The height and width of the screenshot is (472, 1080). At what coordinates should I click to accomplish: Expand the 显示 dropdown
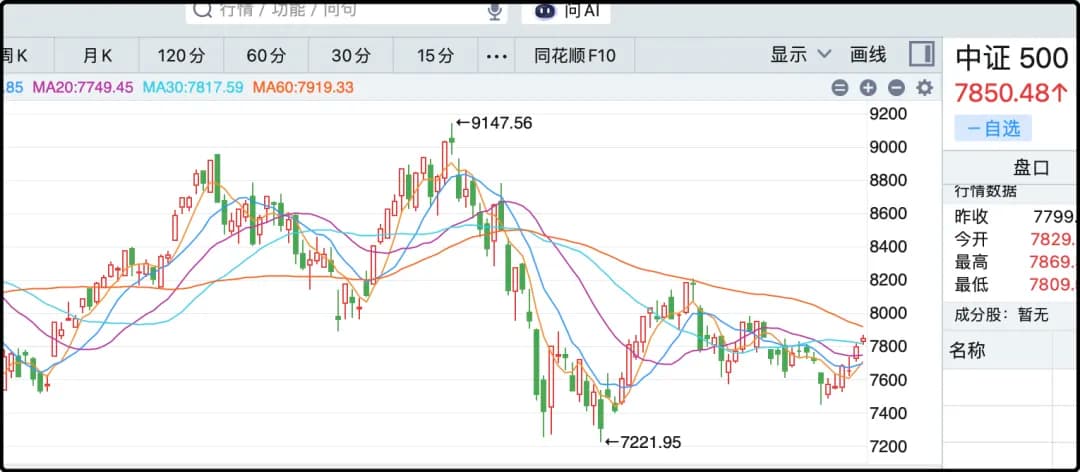pyautogui.click(x=801, y=55)
